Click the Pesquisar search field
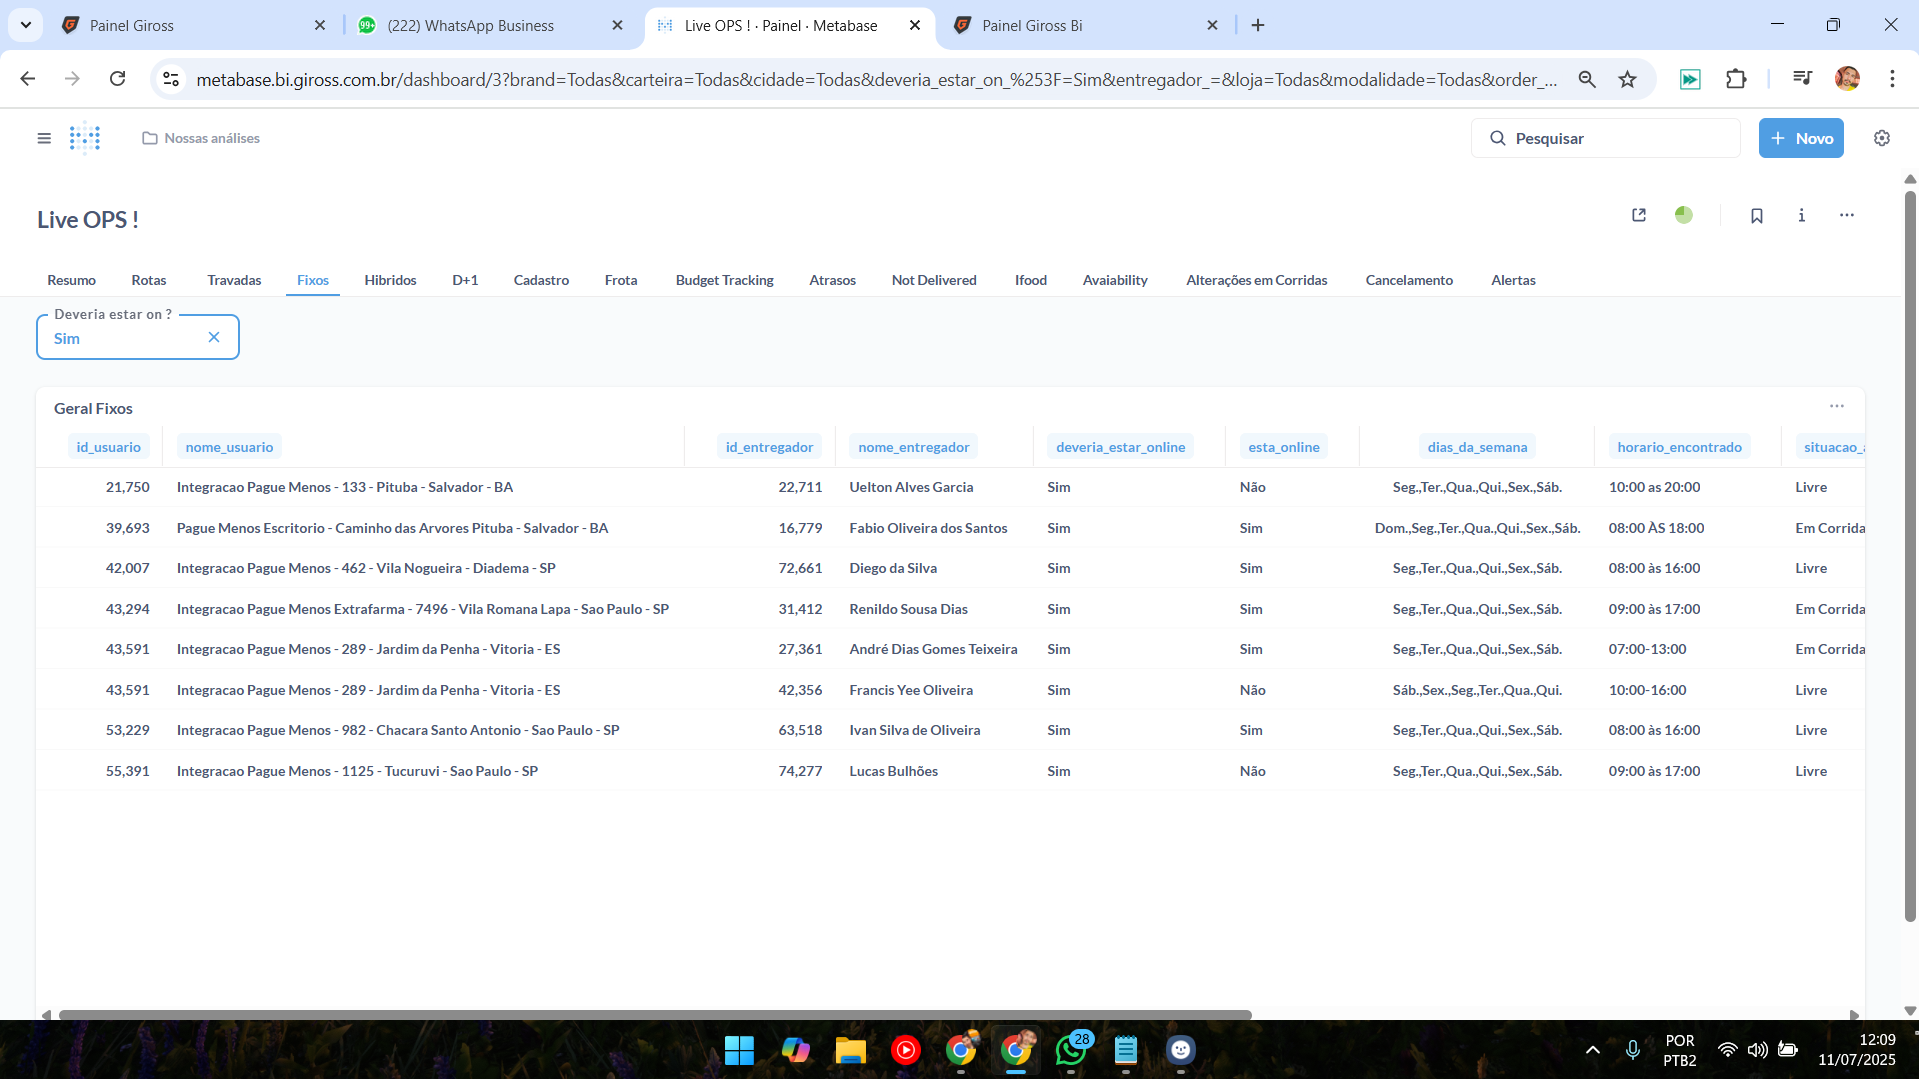 (x=1605, y=138)
